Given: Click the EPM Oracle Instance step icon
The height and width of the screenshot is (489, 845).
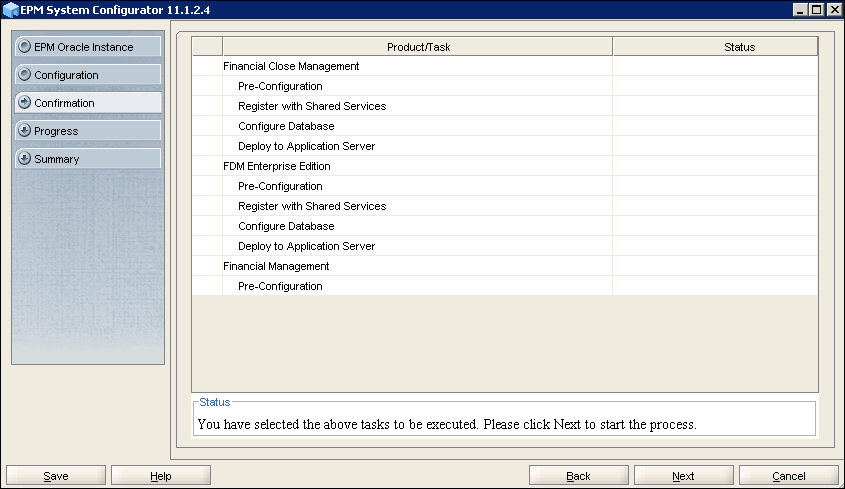Looking at the screenshot, I should coord(24,47).
